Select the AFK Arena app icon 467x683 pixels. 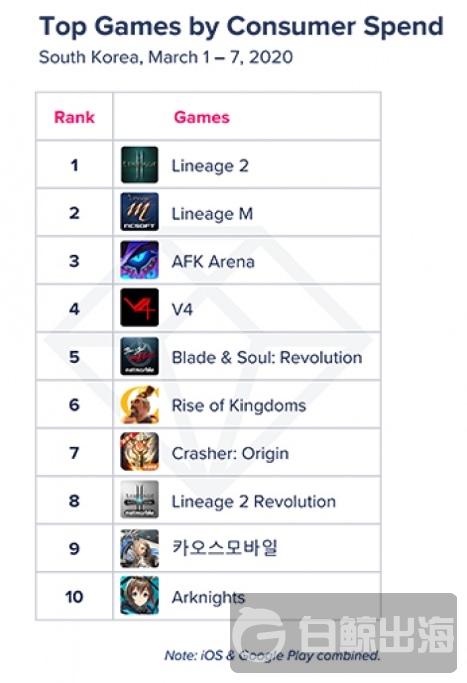[x=139, y=260]
